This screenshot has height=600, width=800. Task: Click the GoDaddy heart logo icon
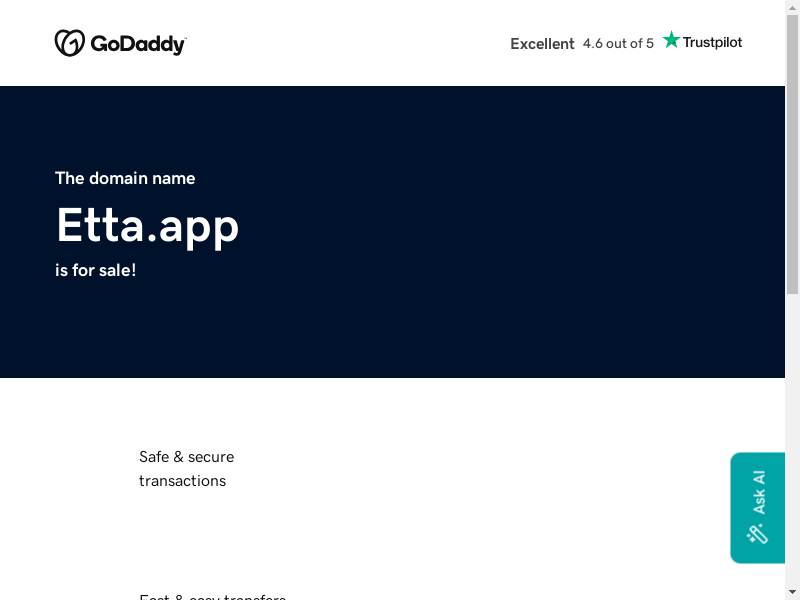coord(69,43)
